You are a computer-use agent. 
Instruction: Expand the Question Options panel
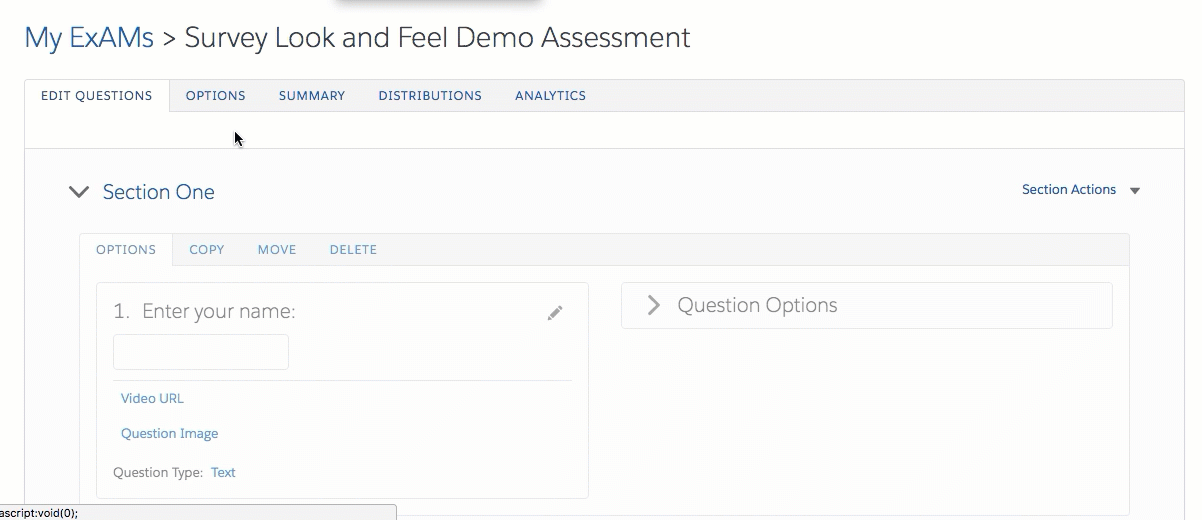click(x=654, y=305)
